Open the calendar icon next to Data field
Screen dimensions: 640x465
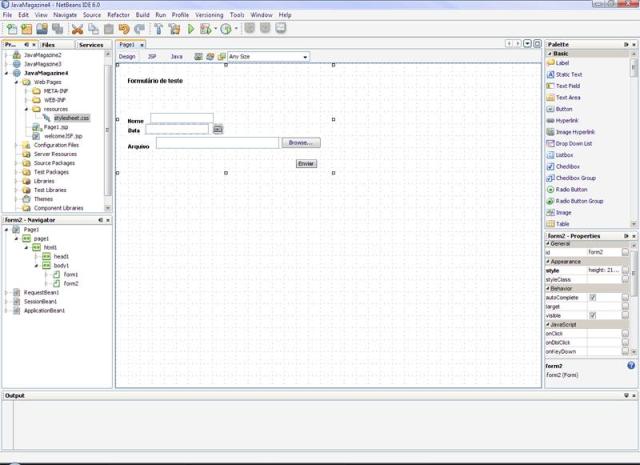[218, 129]
